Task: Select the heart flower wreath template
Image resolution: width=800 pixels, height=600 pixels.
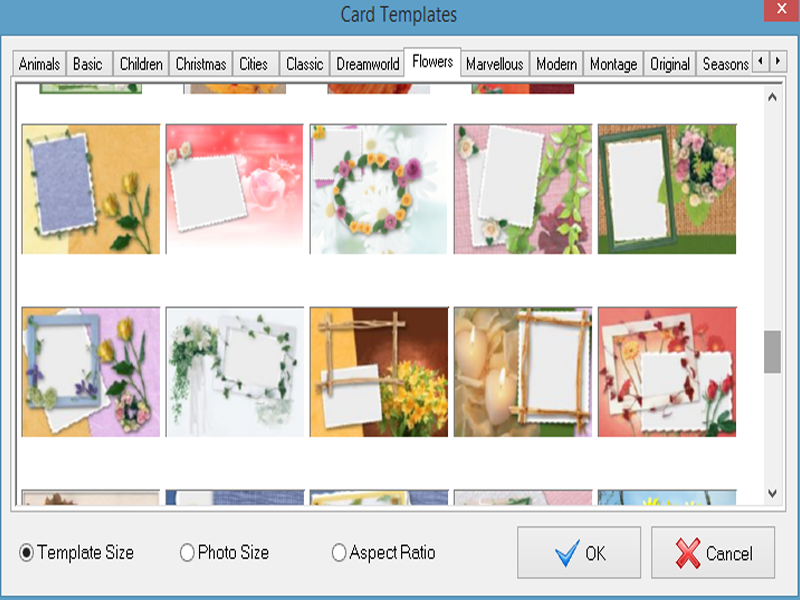Action: (x=379, y=189)
